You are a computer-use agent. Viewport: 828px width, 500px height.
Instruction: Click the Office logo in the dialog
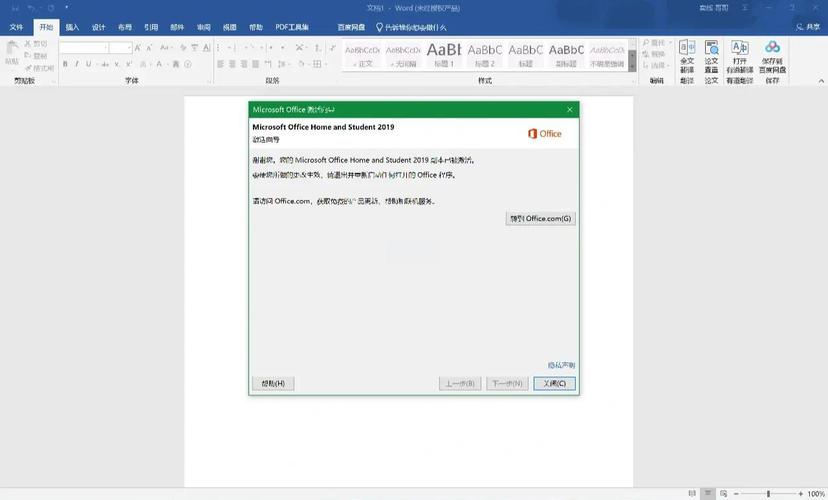point(544,134)
